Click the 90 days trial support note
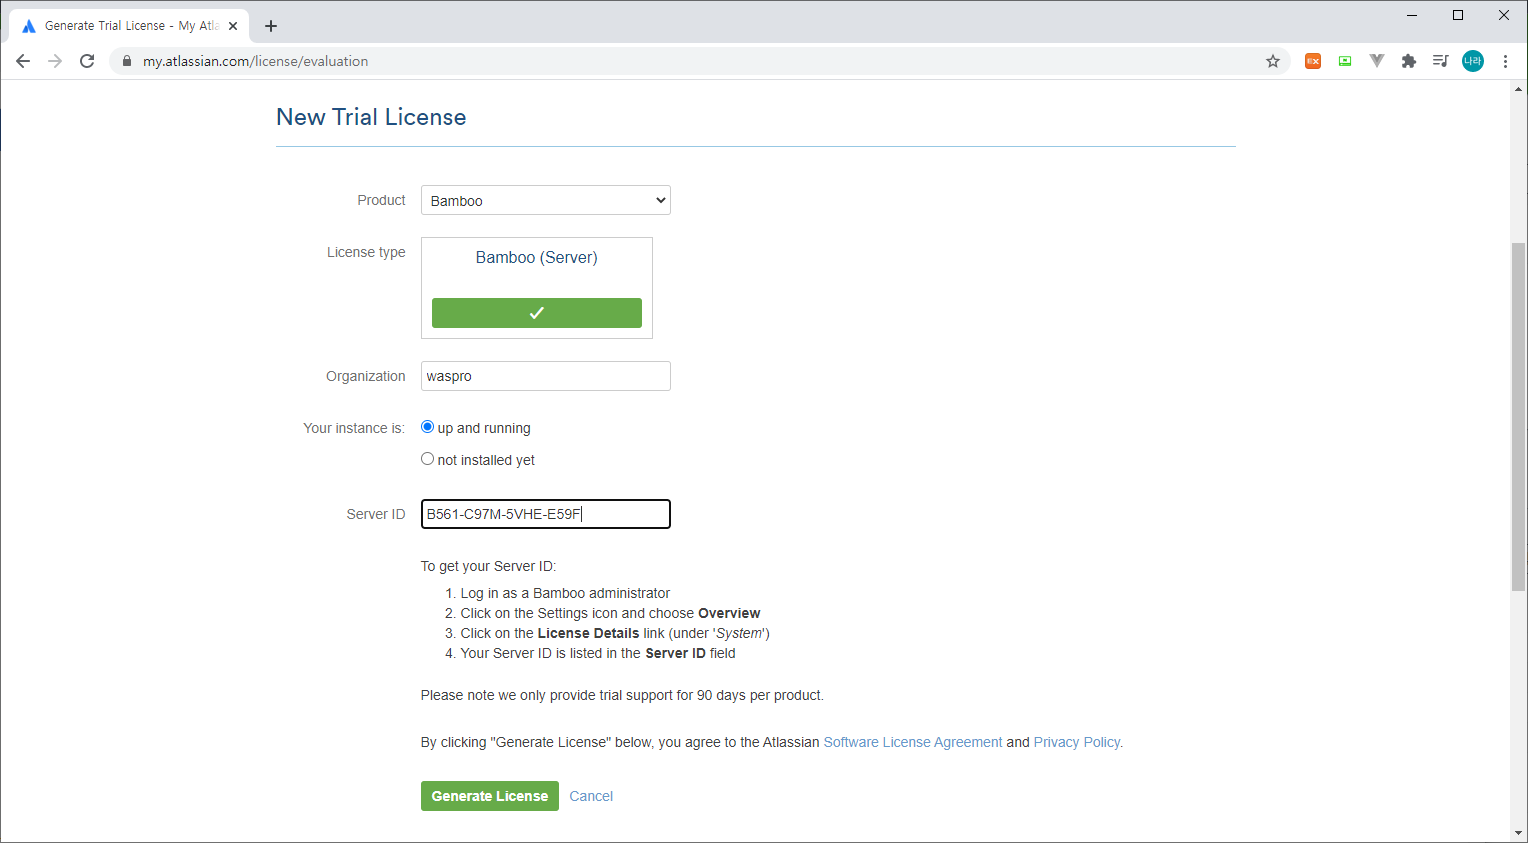 pyautogui.click(x=622, y=695)
